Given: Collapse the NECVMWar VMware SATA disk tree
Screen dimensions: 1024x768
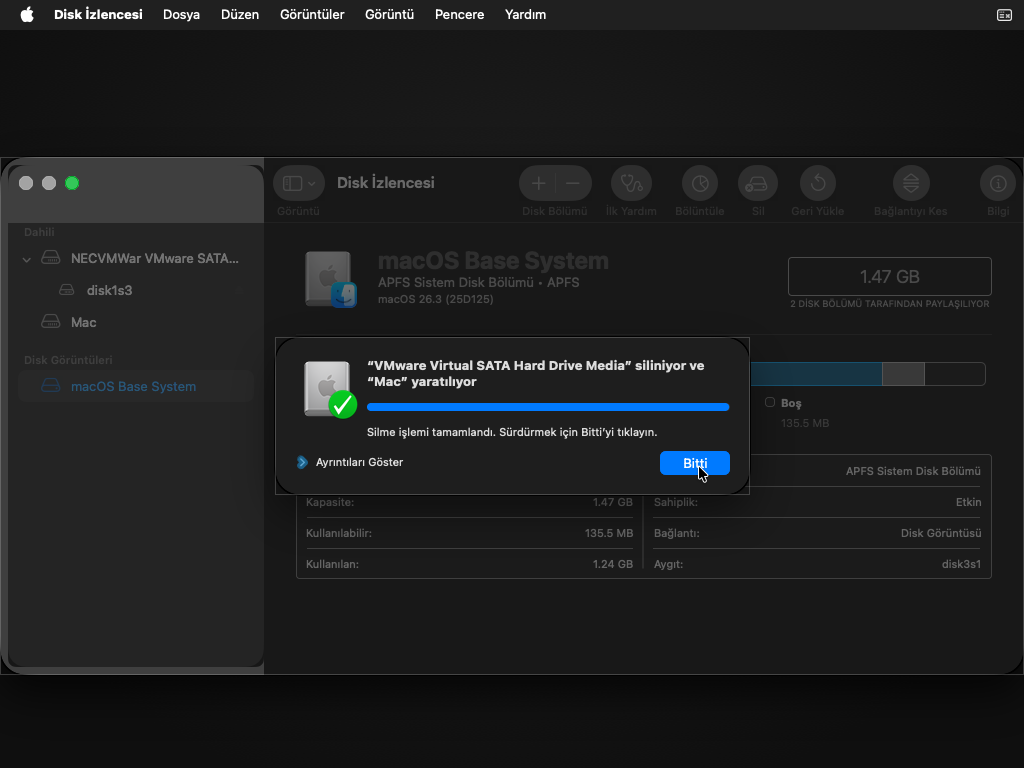Looking at the screenshot, I should [x=27, y=259].
